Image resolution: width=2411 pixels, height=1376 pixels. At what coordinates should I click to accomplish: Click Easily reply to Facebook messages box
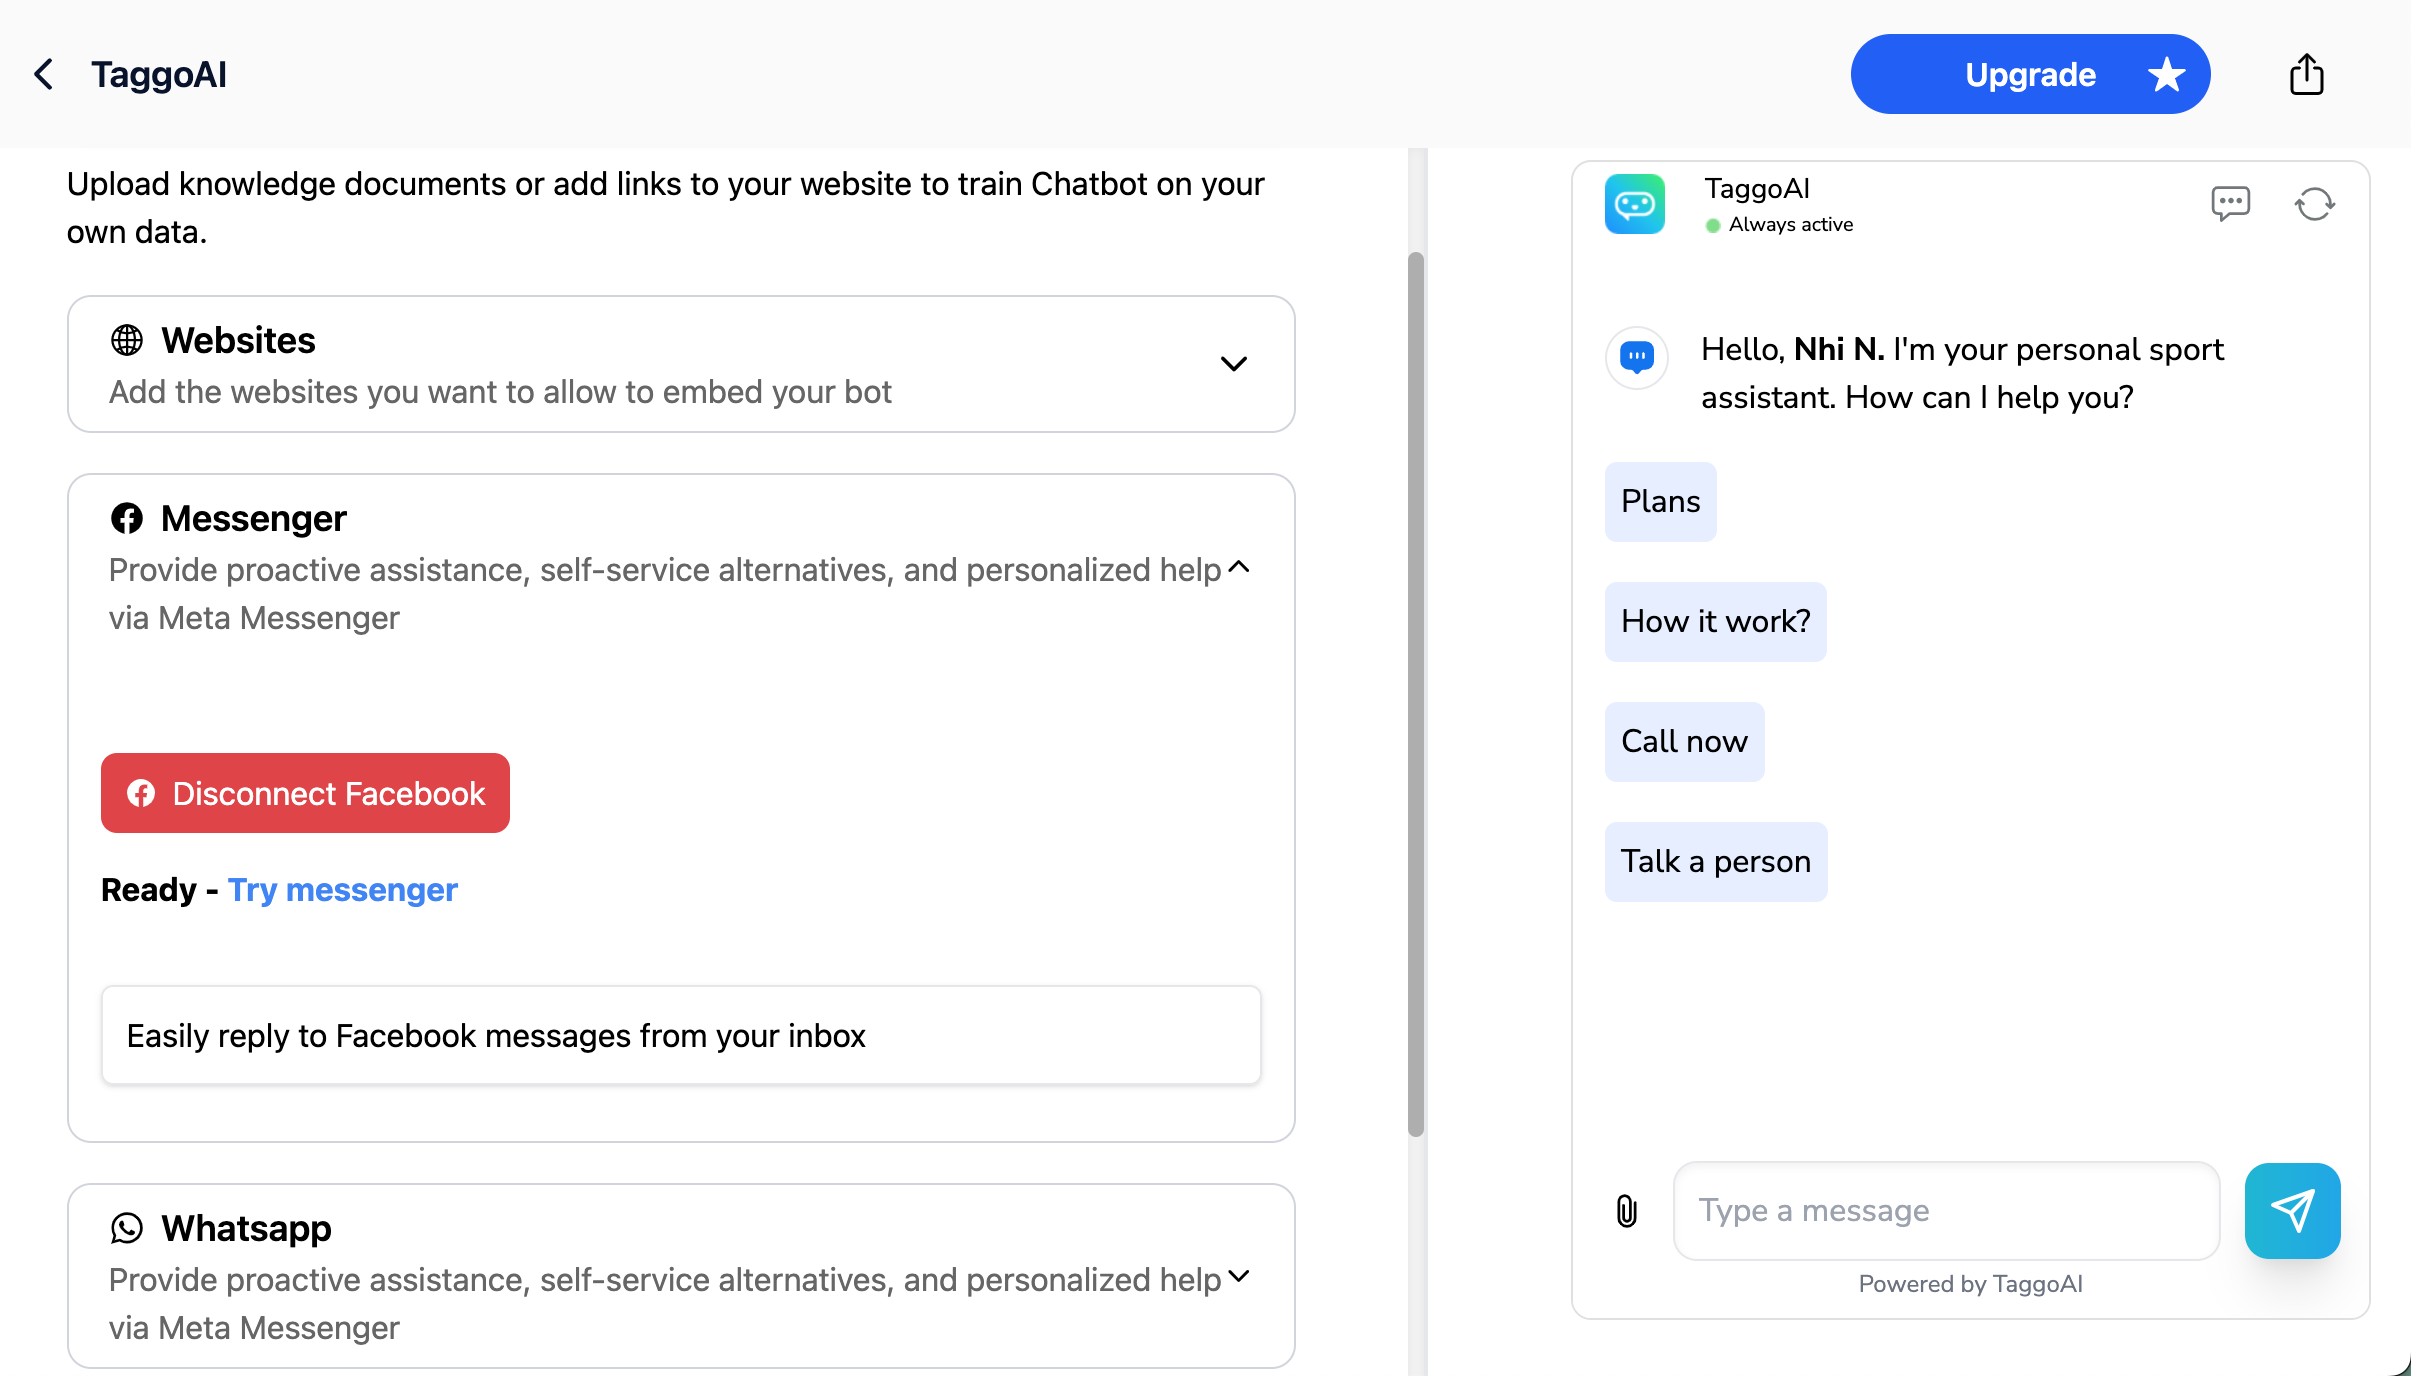(x=681, y=1035)
